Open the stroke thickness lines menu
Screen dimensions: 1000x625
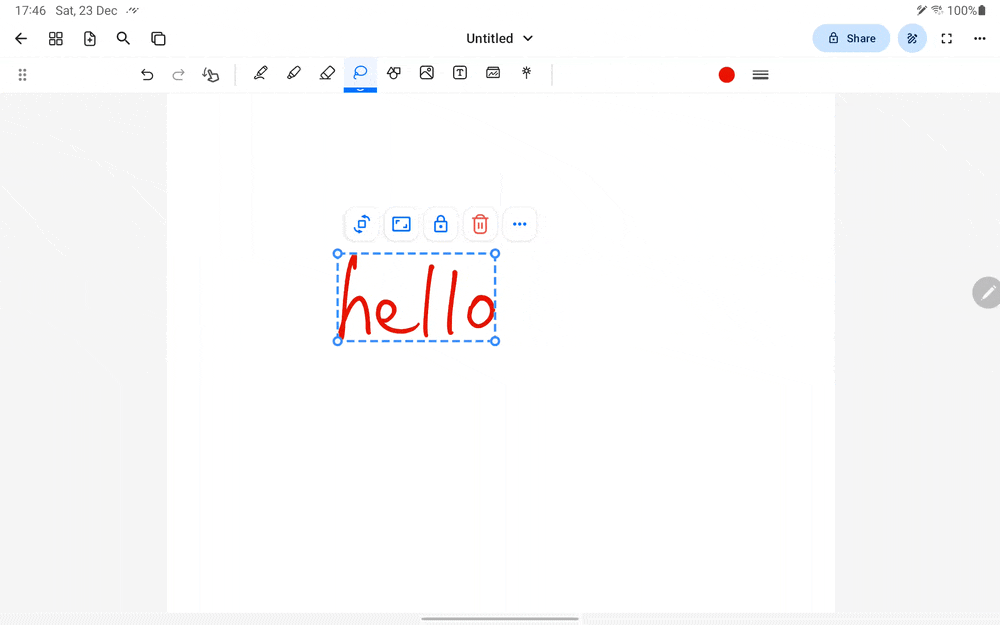point(760,75)
